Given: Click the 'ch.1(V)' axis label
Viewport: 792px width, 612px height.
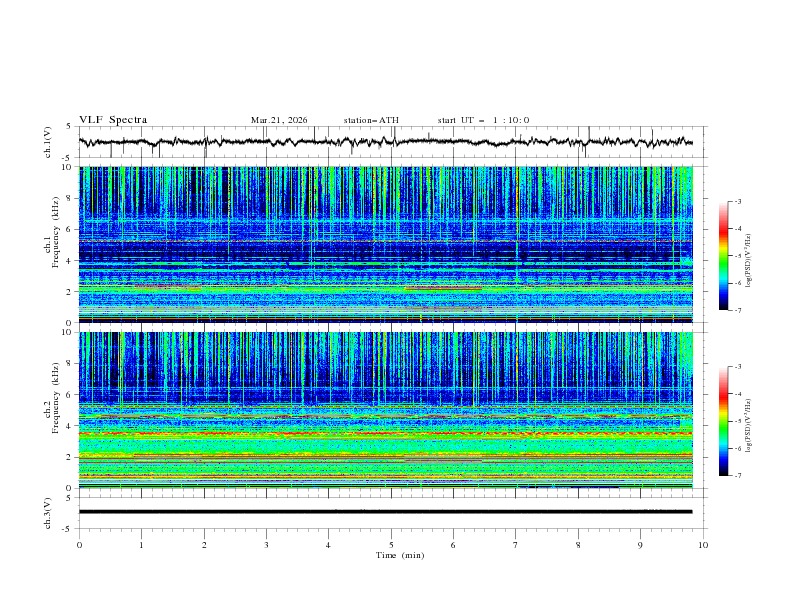Looking at the screenshot, I should (48, 142).
